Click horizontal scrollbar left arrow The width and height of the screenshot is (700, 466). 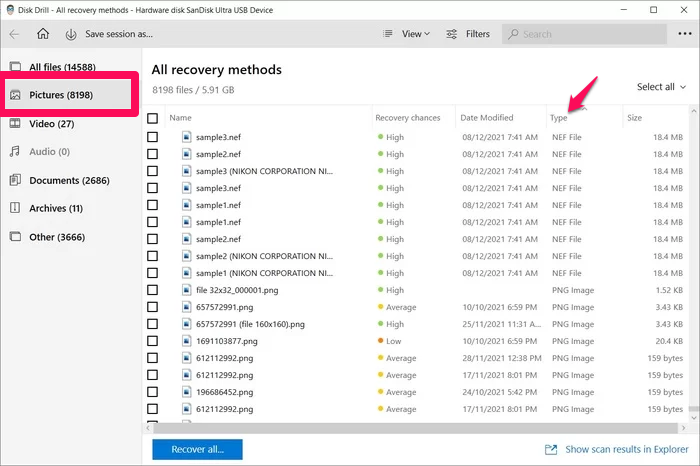[x=148, y=428]
